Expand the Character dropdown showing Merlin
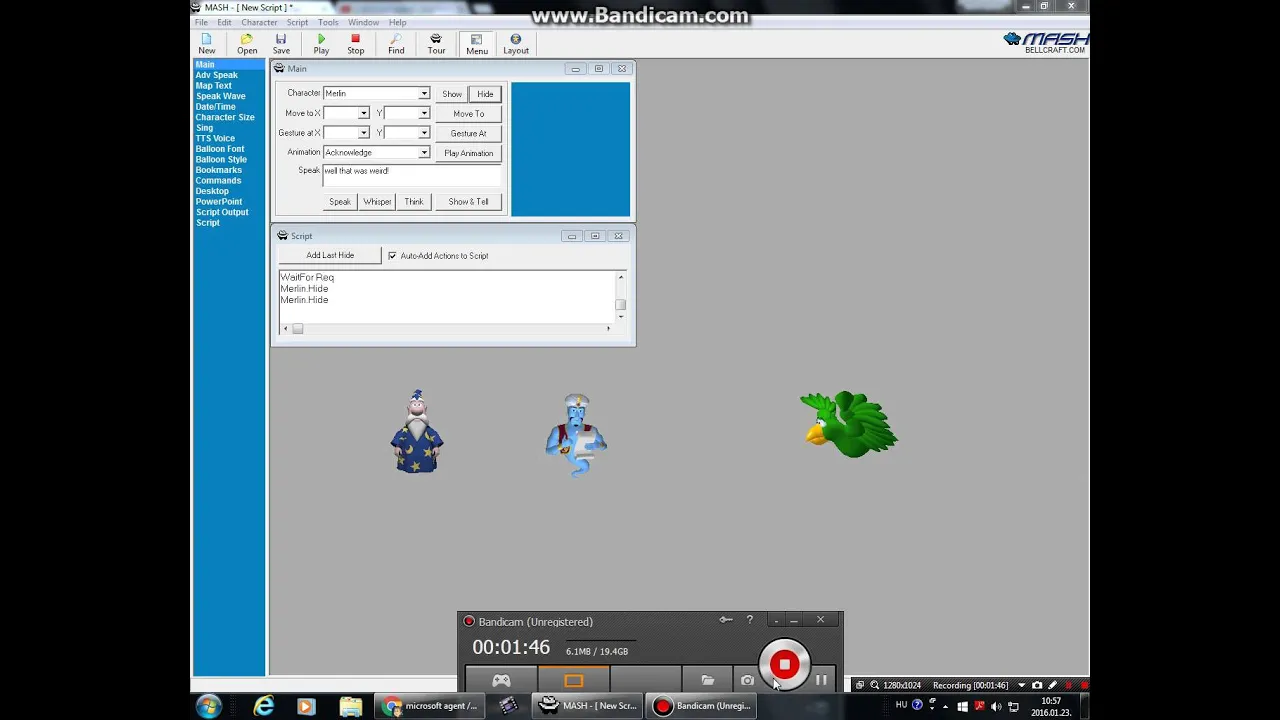The height and width of the screenshot is (720, 1280). [x=424, y=93]
